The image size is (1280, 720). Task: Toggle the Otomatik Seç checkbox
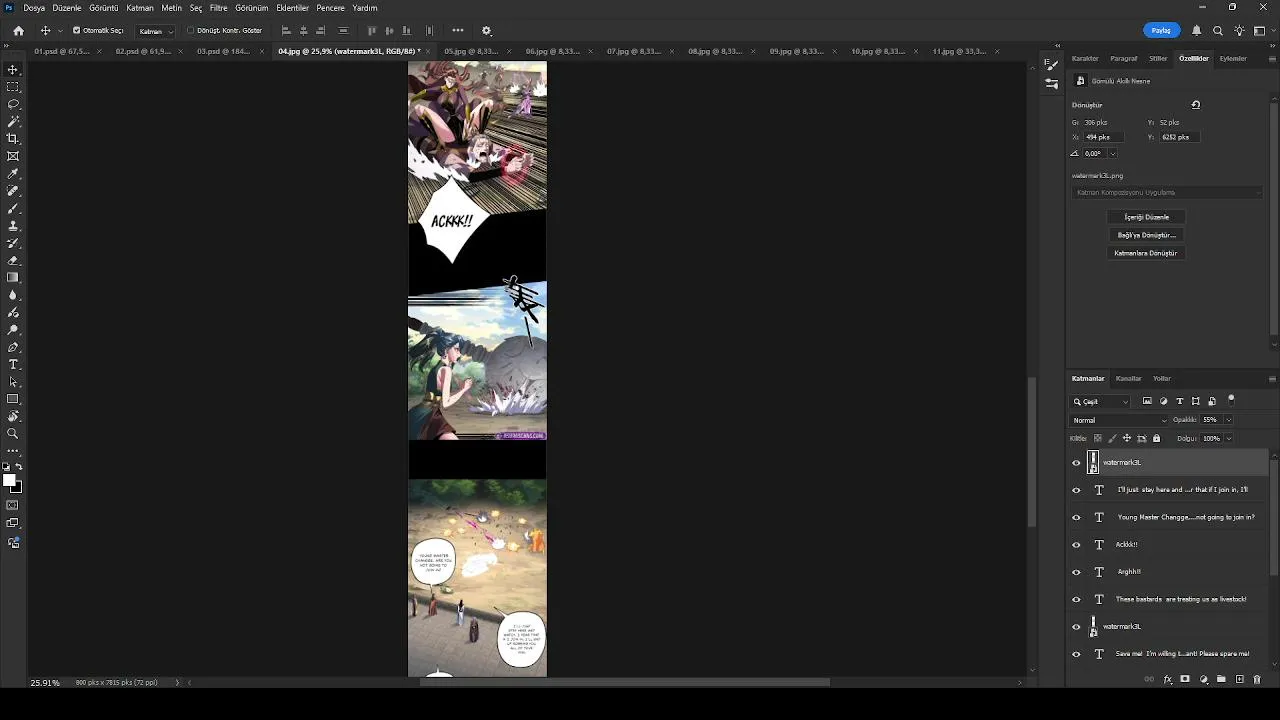coord(77,31)
